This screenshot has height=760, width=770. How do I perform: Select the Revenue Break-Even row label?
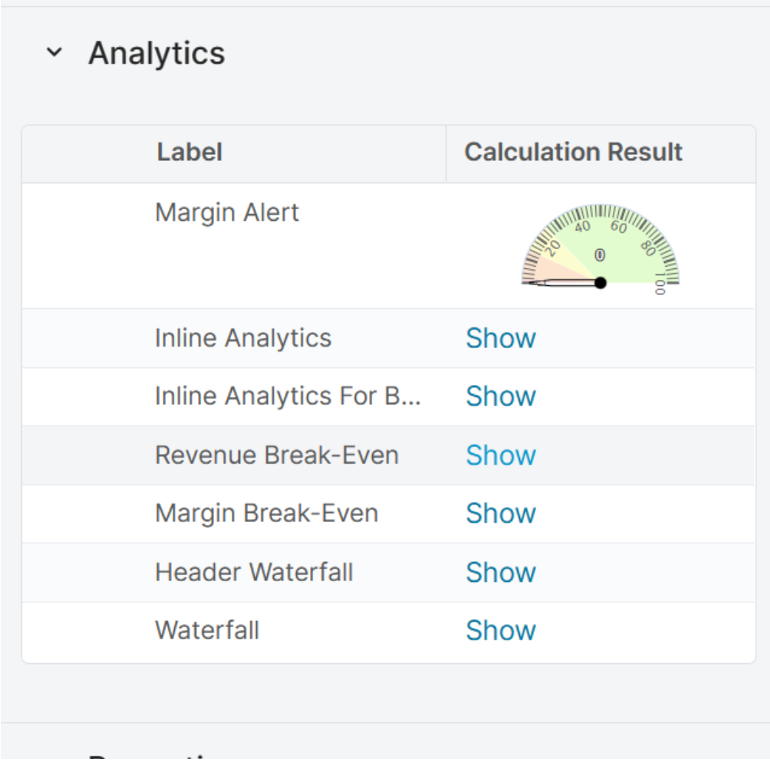[x=277, y=455]
